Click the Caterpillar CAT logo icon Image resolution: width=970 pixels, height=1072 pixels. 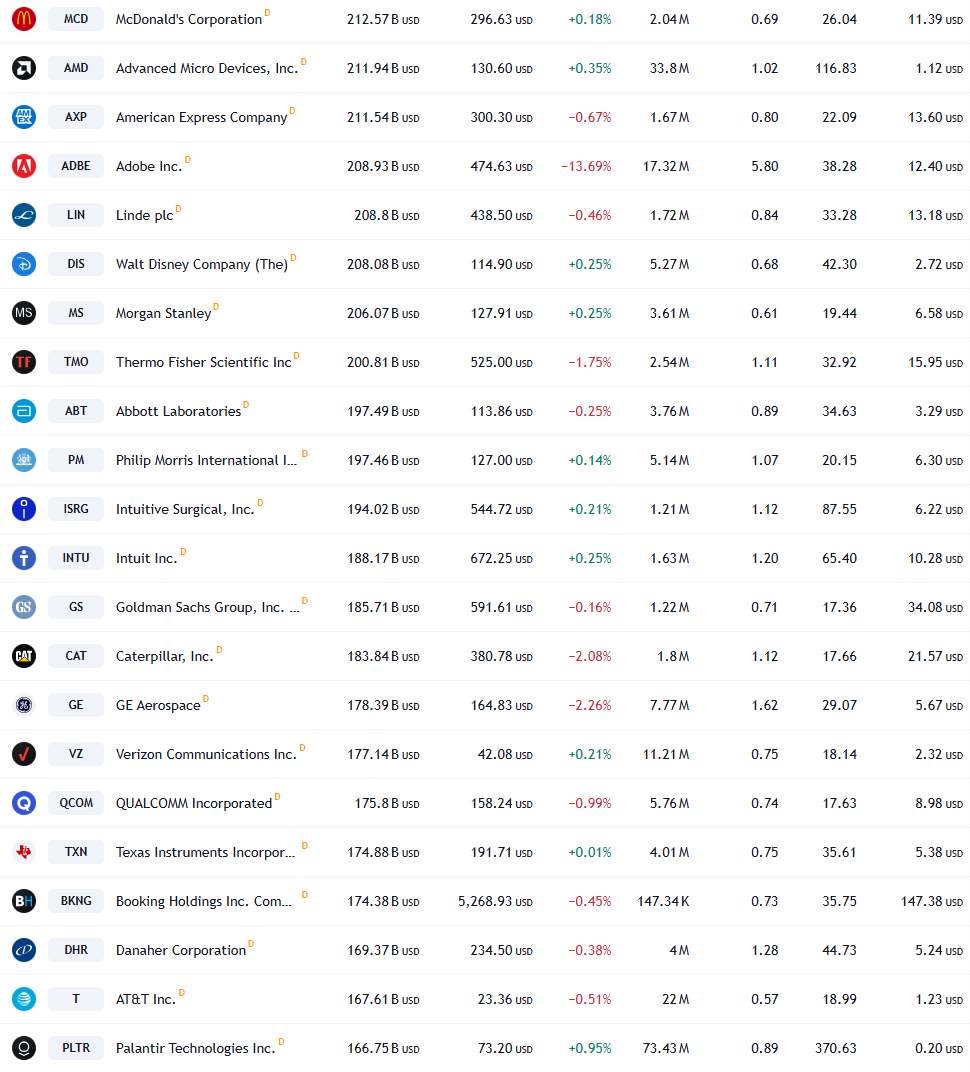tap(24, 656)
